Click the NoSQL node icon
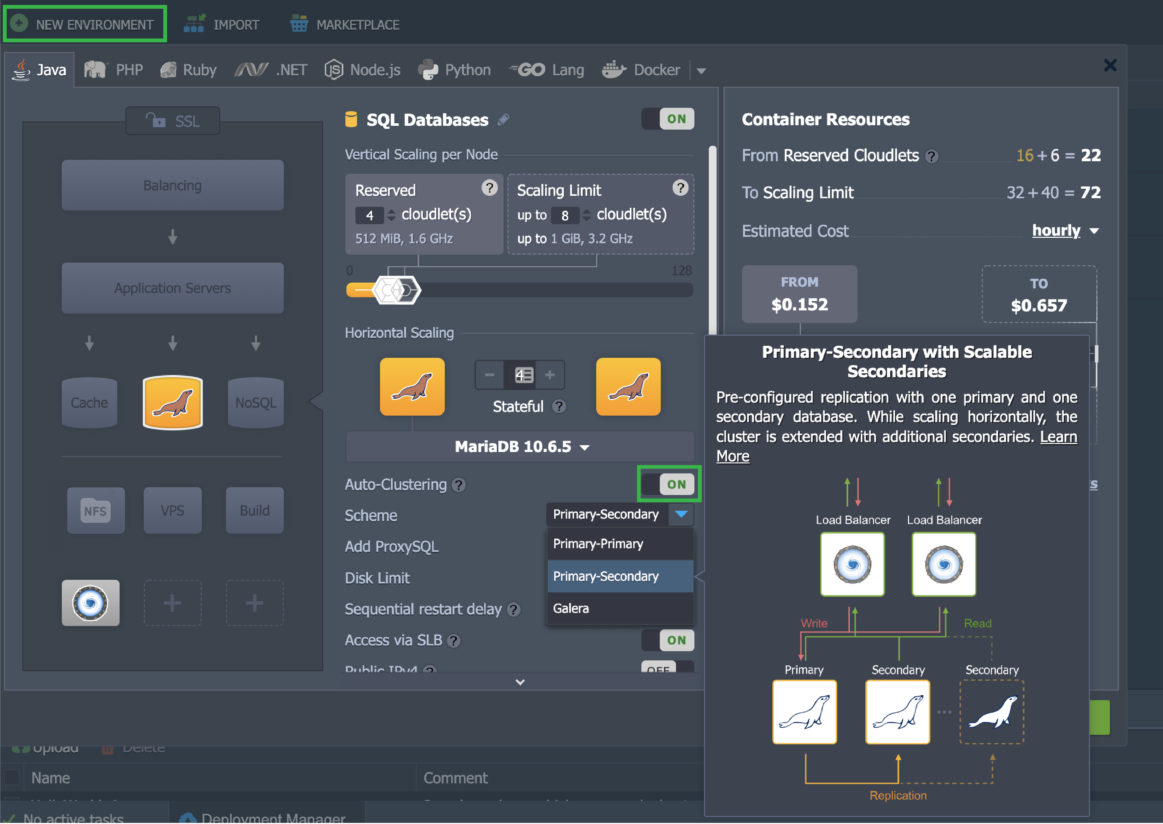 point(255,402)
